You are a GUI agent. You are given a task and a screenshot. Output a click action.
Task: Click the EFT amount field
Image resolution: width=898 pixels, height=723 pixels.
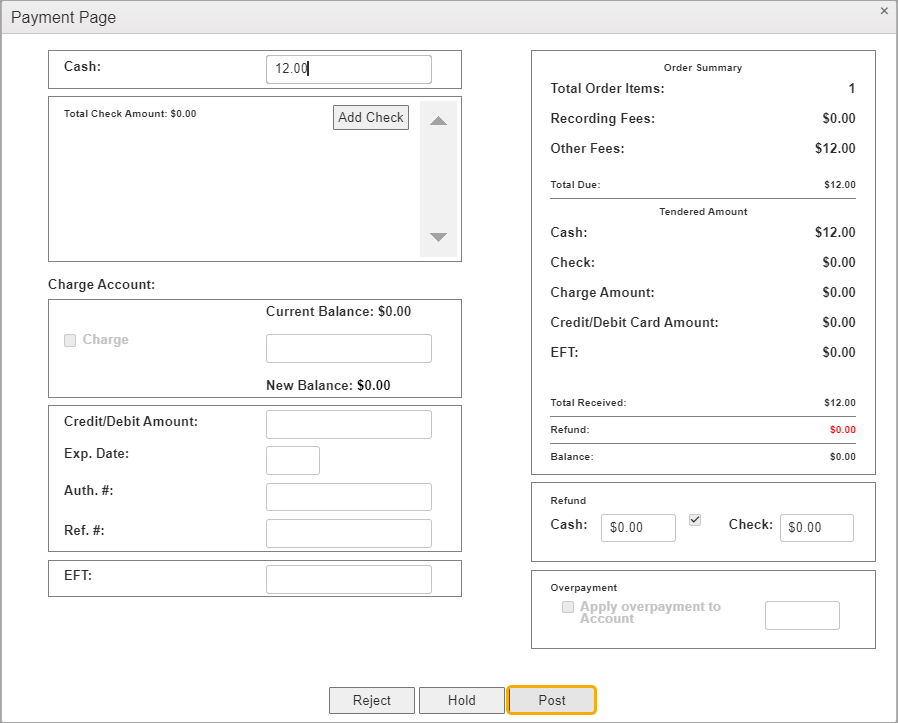pyautogui.click(x=348, y=579)
